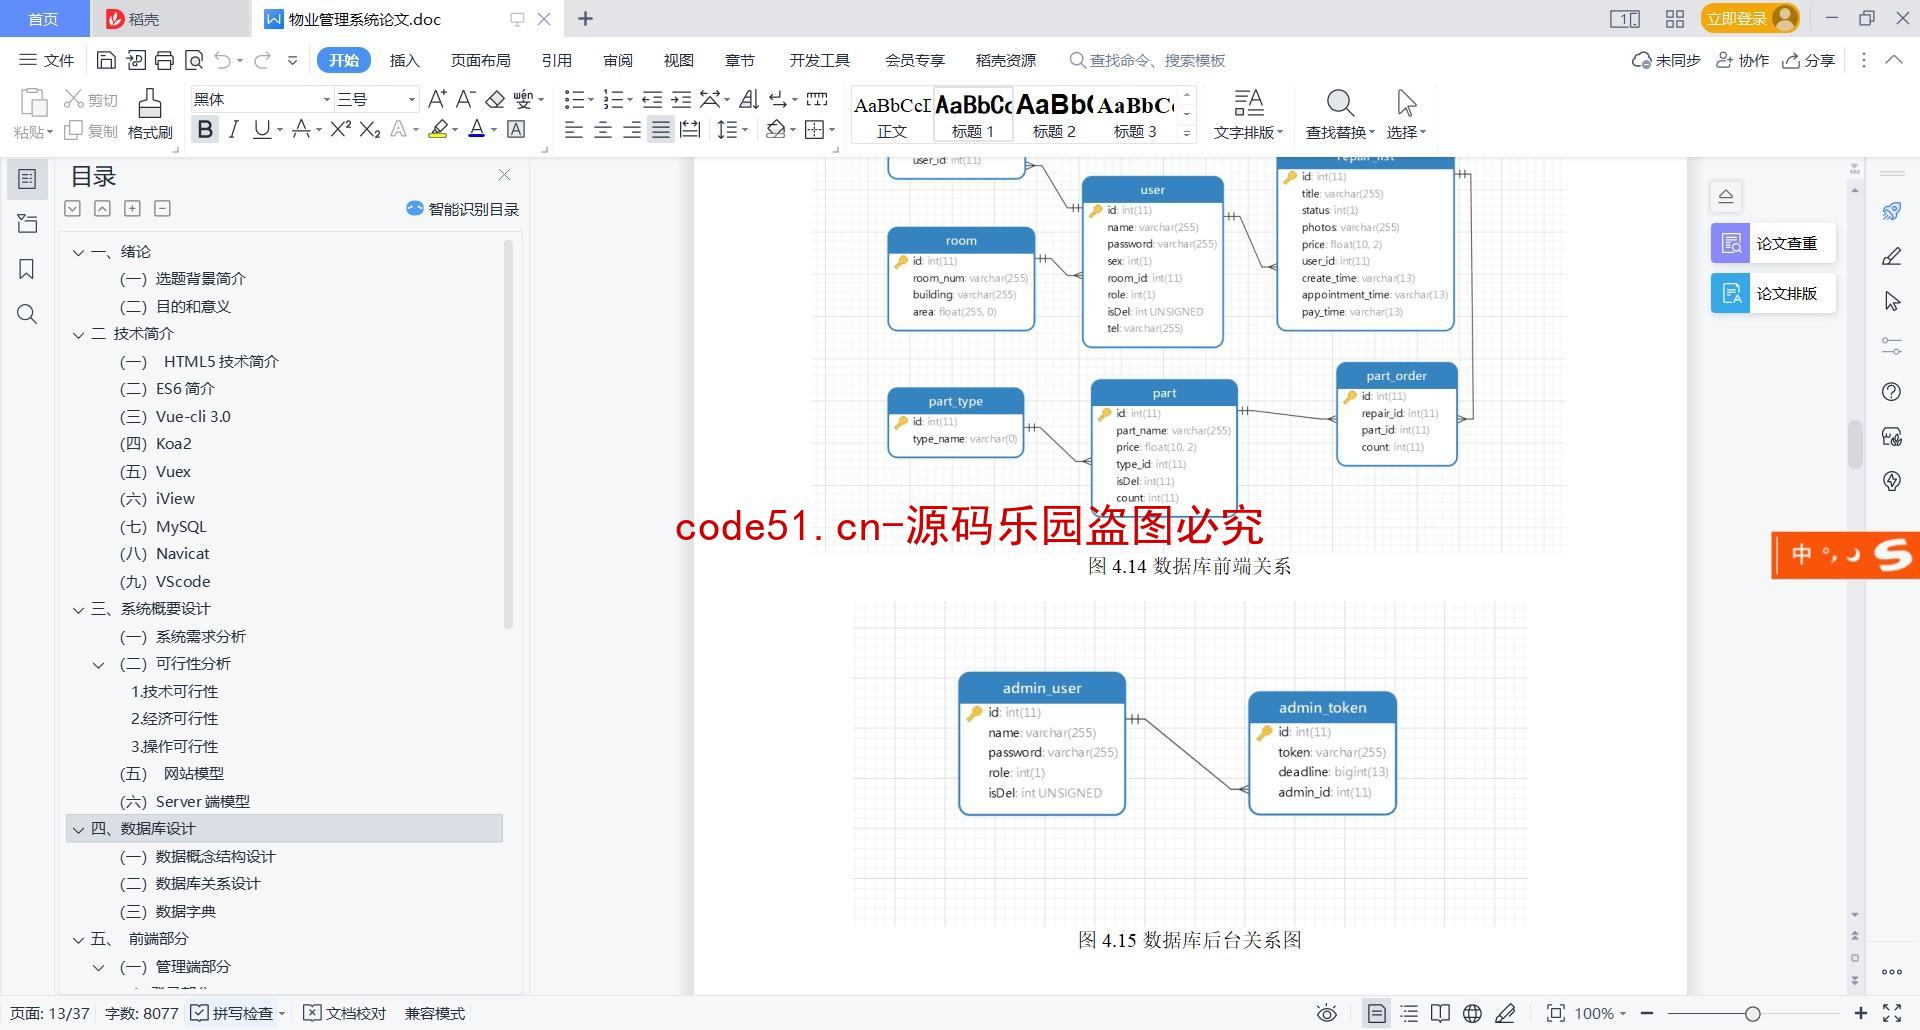Click the grid apps icon in title bar

coord(1675,19)
